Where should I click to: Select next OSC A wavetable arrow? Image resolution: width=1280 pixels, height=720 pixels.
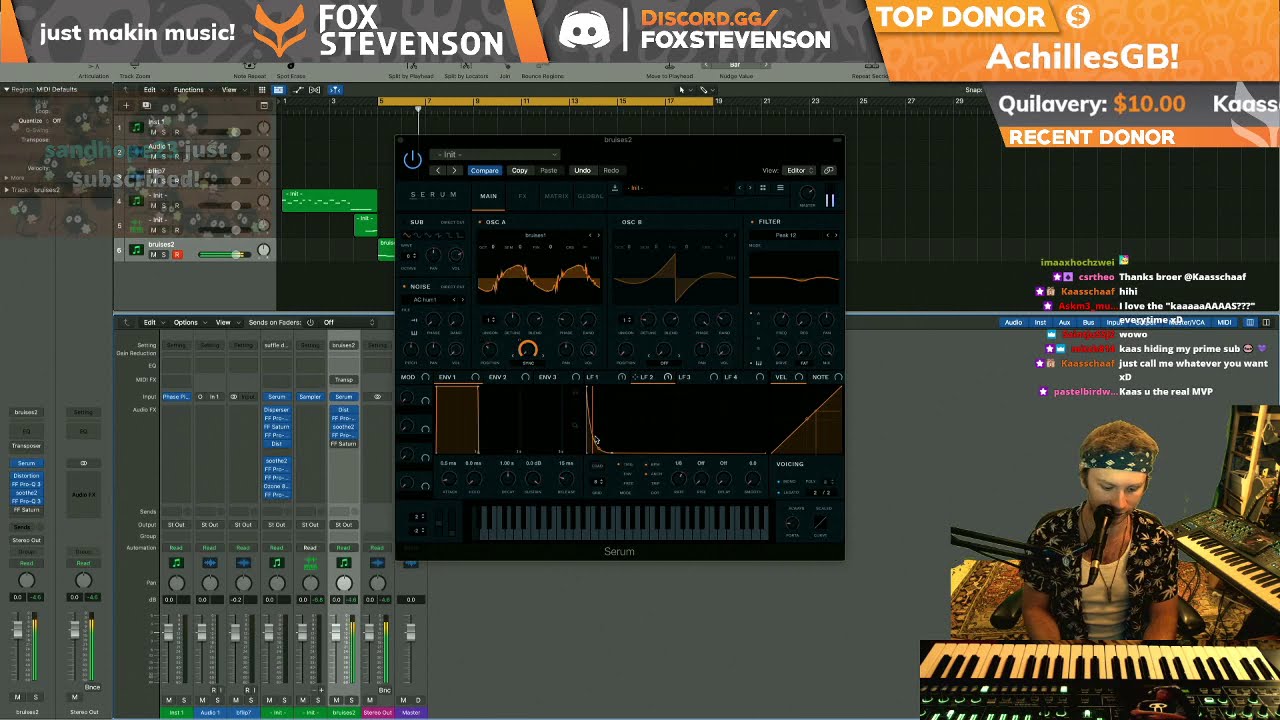[598, 235]
